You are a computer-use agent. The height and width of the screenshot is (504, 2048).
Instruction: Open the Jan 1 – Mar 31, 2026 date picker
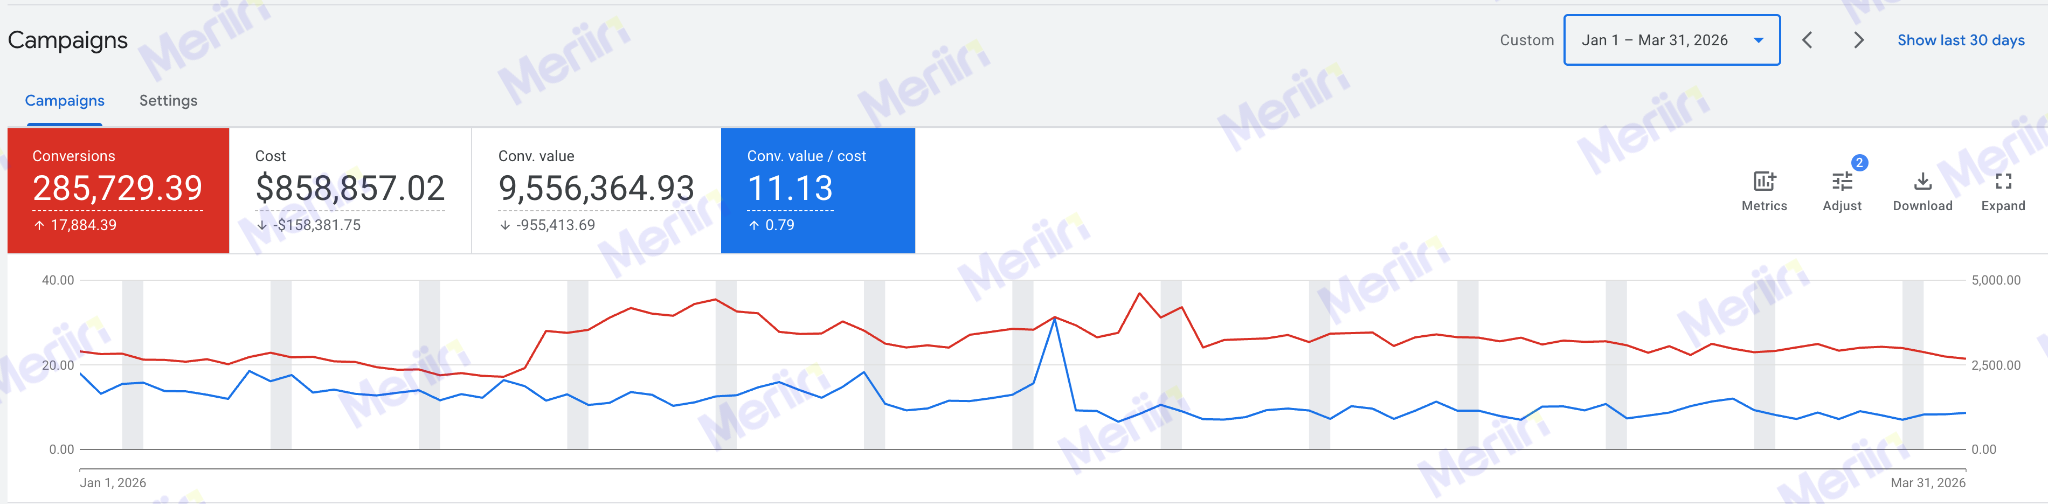pyautogui.click(x=1672, y=40)
